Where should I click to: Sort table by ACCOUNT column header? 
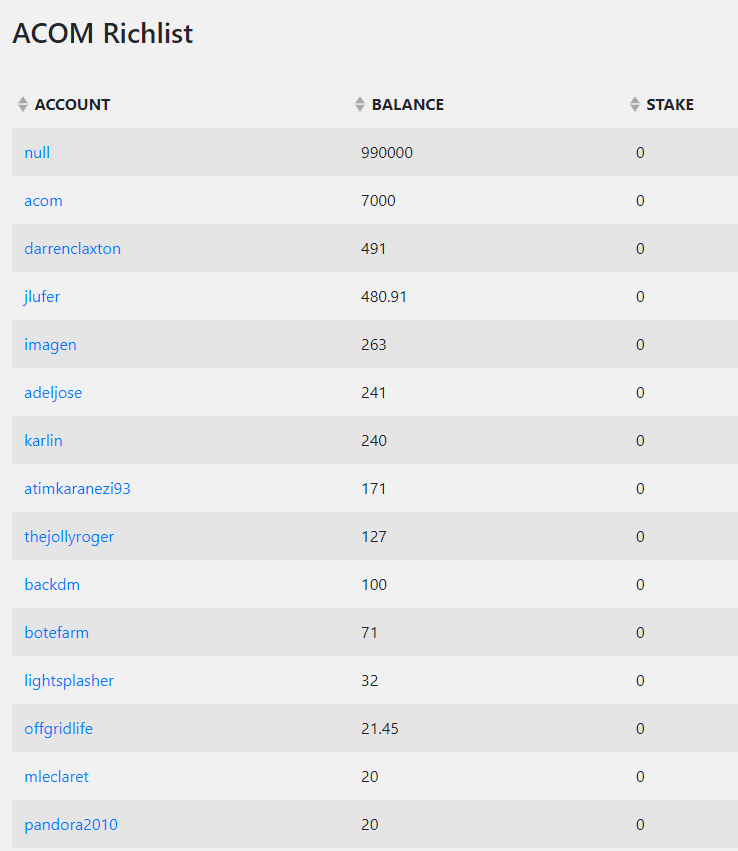pos(72,105)
